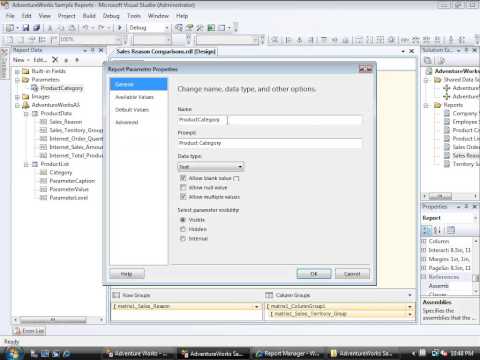Open the Error List tab at the bottom
Viewport: 480px width, 360px height.
point(29,331)
